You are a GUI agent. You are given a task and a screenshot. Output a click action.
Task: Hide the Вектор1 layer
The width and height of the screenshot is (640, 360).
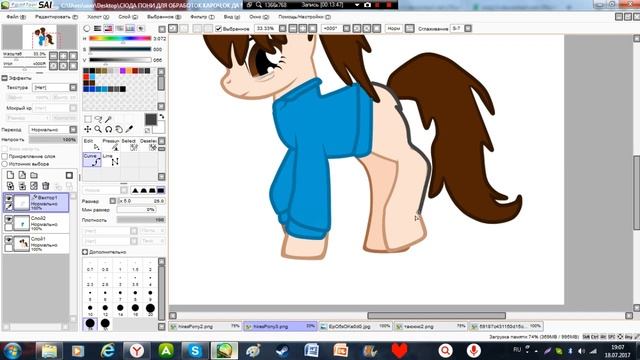tap(9, 198)
